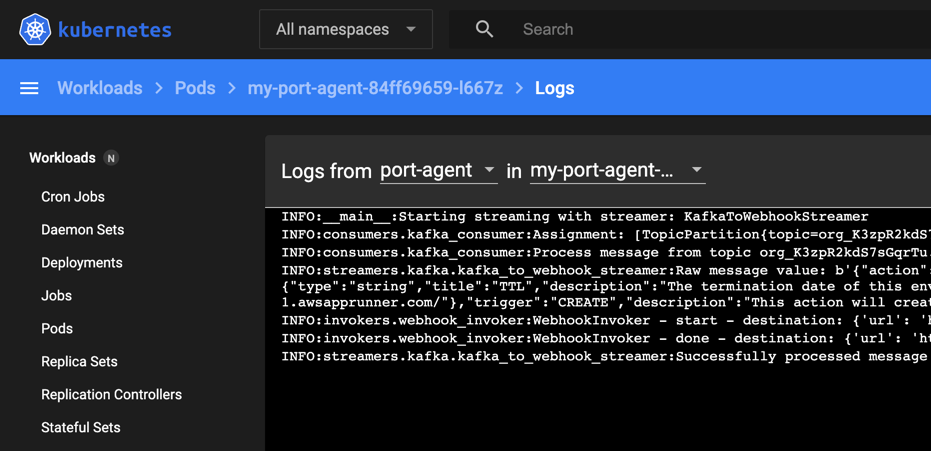Click the Workloads sidebar heading
The image size is (931, 451).
pos(62,158)
